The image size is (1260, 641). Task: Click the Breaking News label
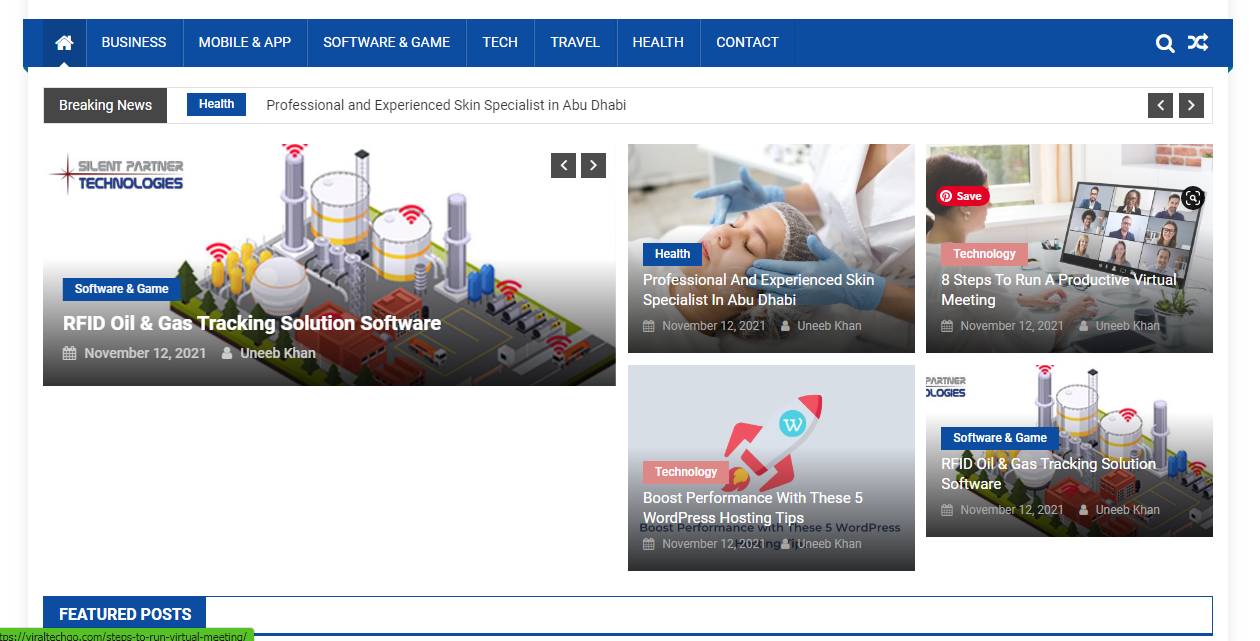click(105, 105)
